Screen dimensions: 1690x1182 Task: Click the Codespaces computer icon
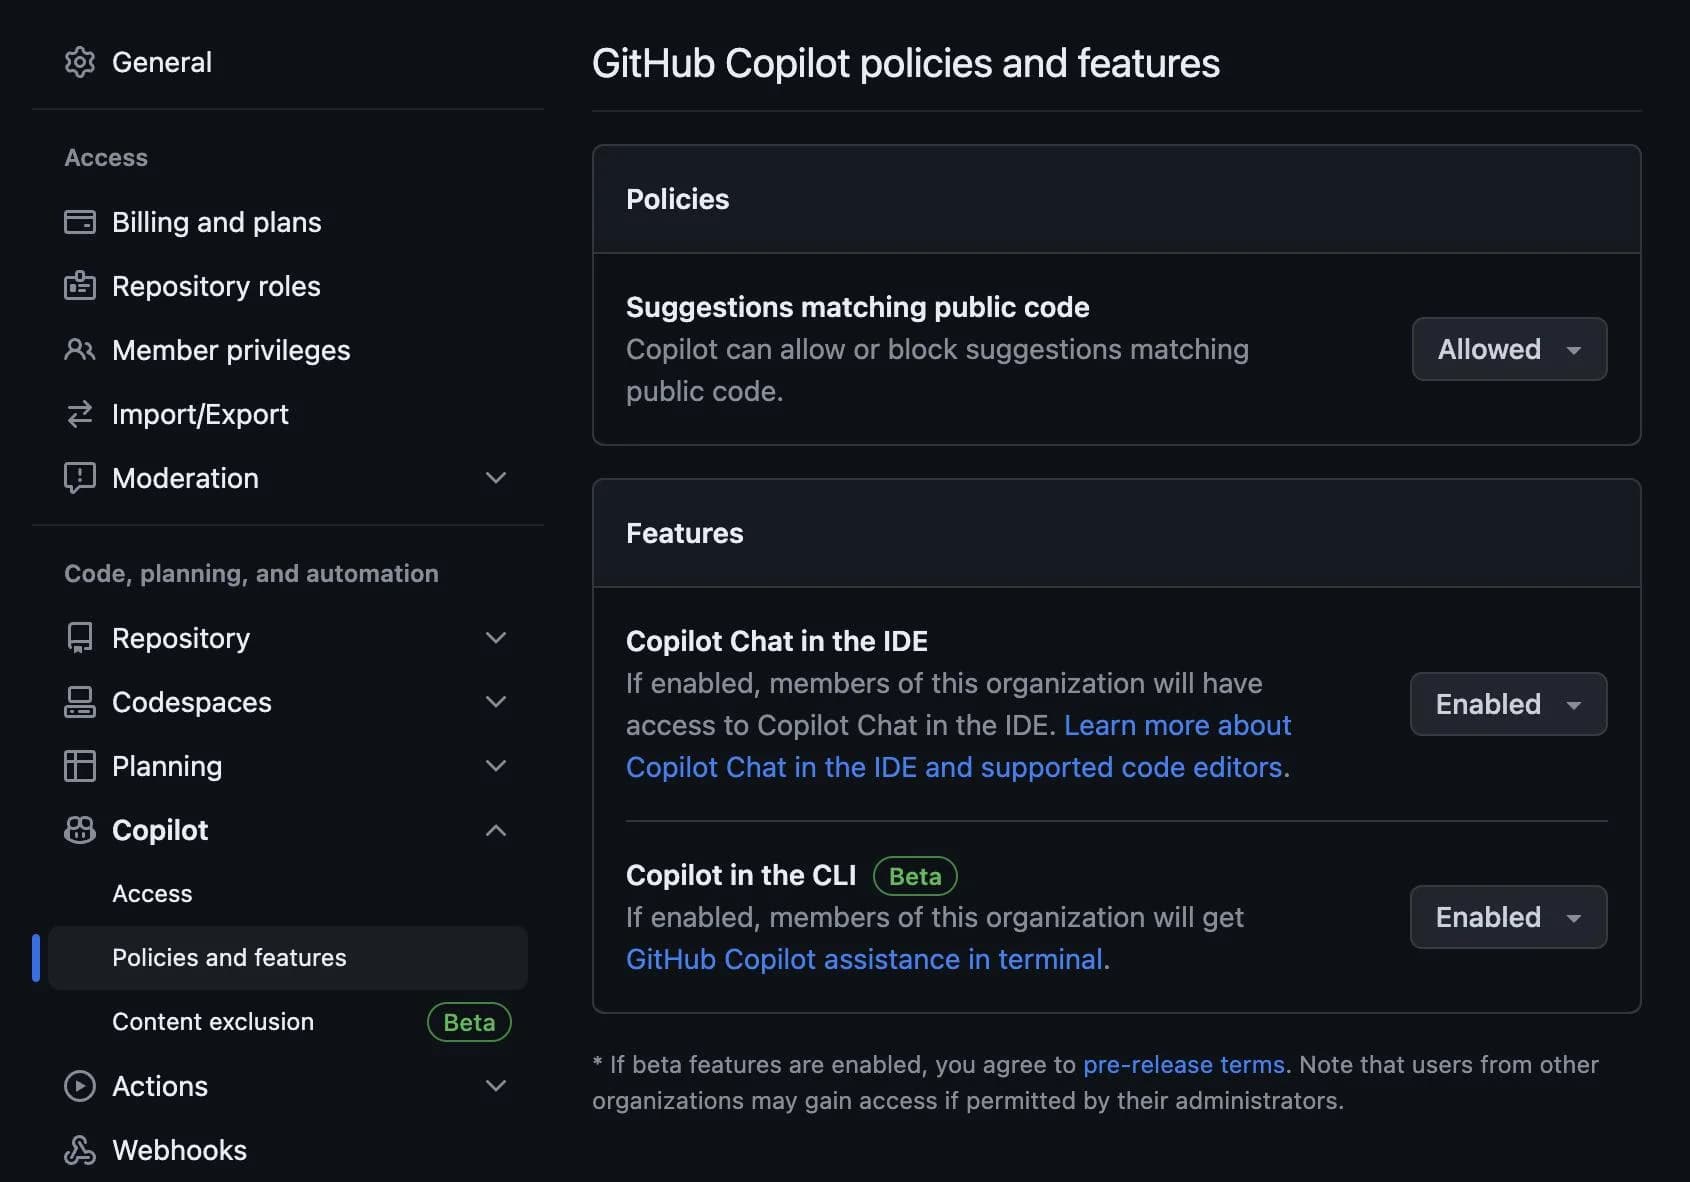(x=80, y=702)
